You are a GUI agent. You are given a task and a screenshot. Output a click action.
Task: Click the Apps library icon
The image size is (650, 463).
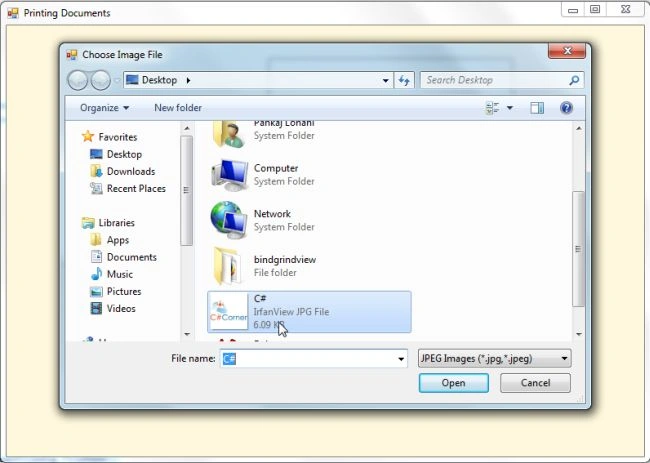(x=96, y=240)
